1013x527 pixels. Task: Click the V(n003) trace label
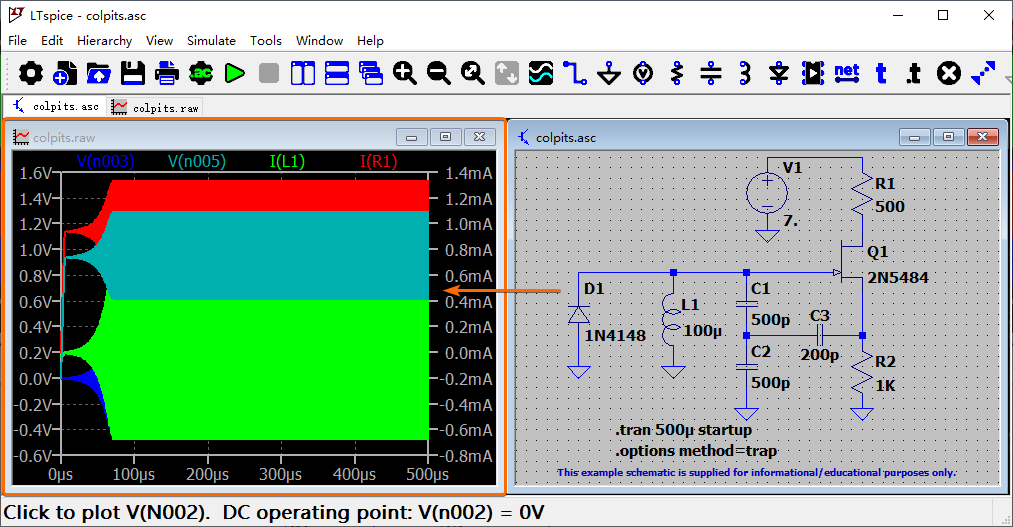click(x=105, y=161)
